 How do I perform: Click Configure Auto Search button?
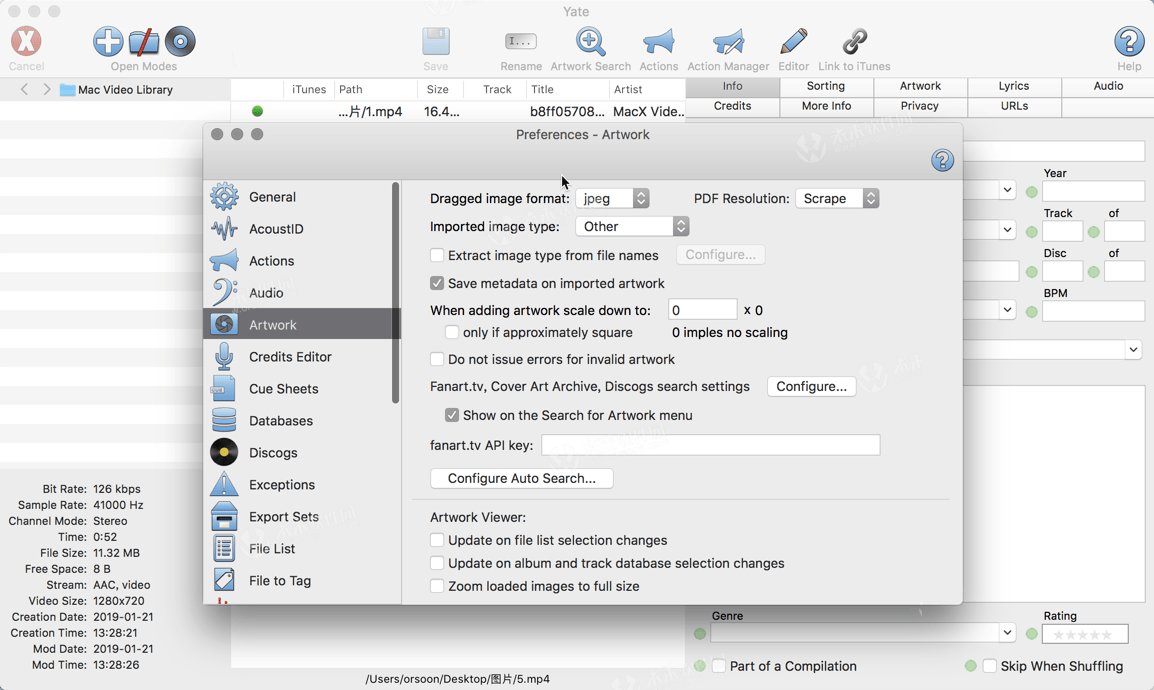pos(521,478)
